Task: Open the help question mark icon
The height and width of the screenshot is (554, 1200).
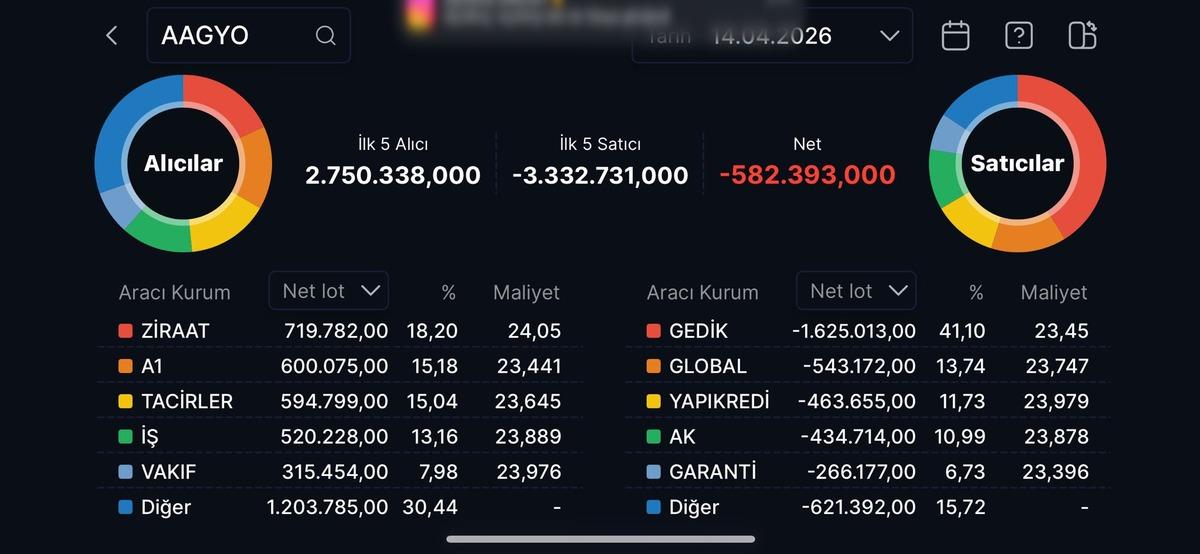Action: click(1018, 36)
